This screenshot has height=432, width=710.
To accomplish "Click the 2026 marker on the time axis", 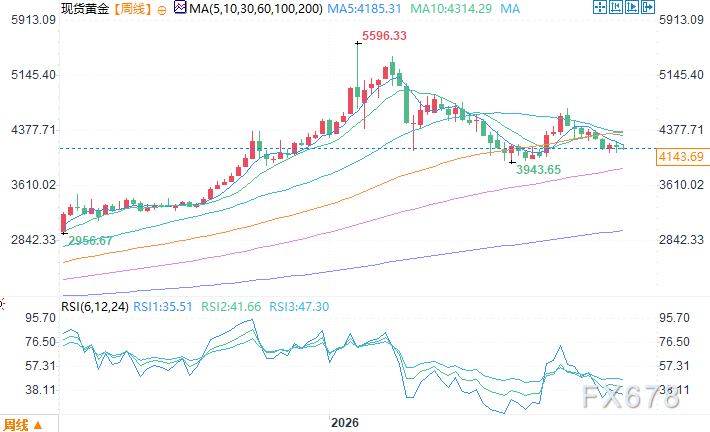I will pyautogui.click(x=345, y=423).
